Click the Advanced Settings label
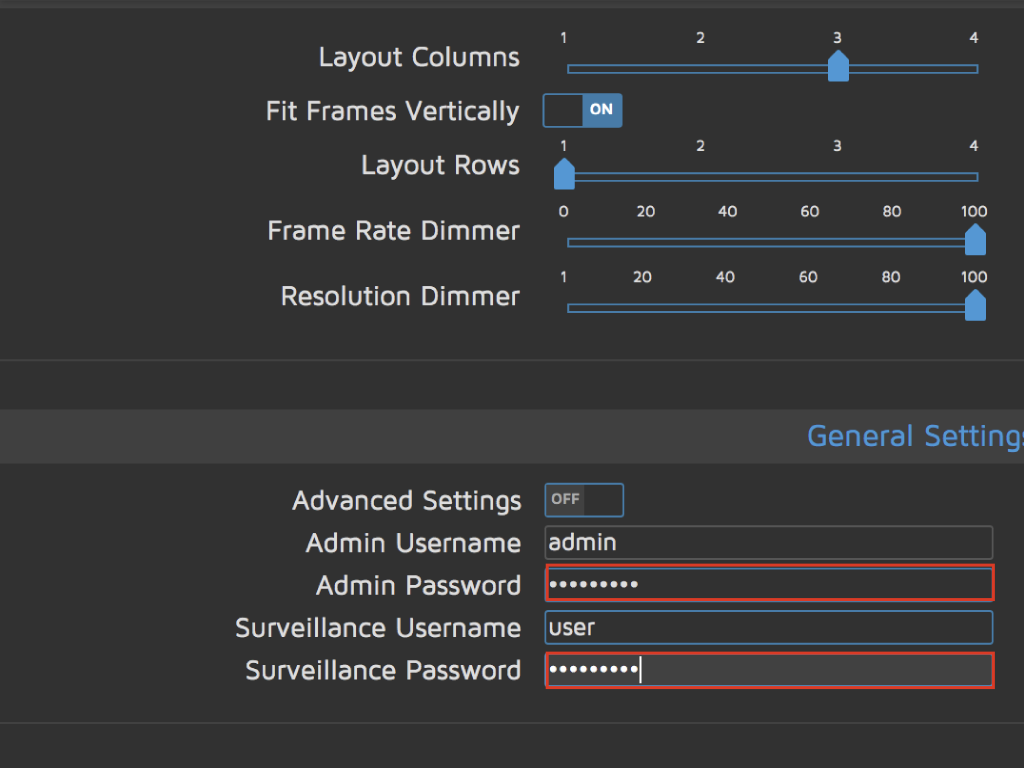This screenshot has width=1024, height=768. tap(407, 502)
